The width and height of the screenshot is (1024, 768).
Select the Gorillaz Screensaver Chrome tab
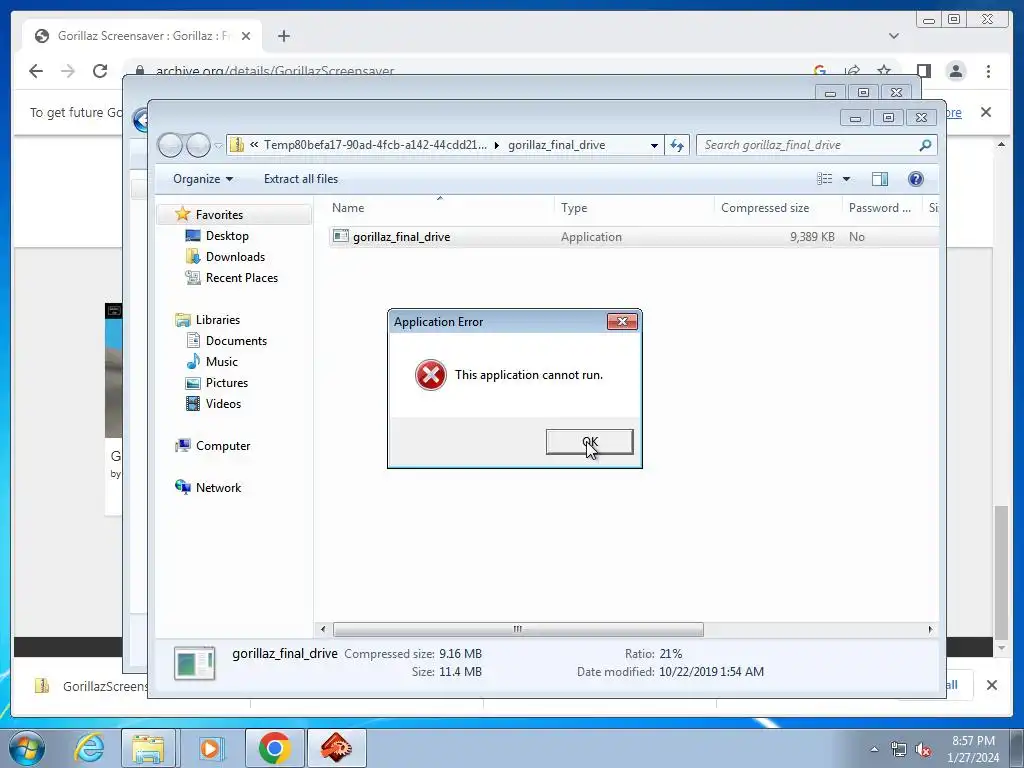143,36
